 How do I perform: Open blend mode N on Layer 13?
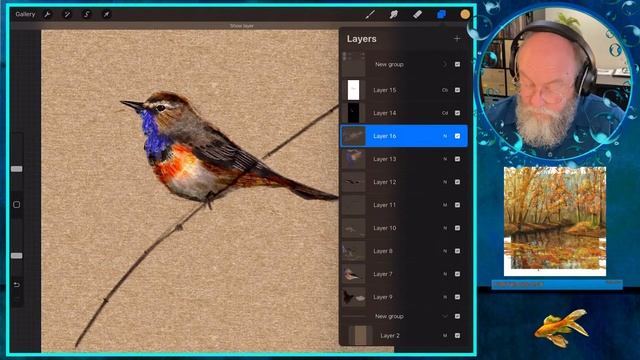click(445, 159)
